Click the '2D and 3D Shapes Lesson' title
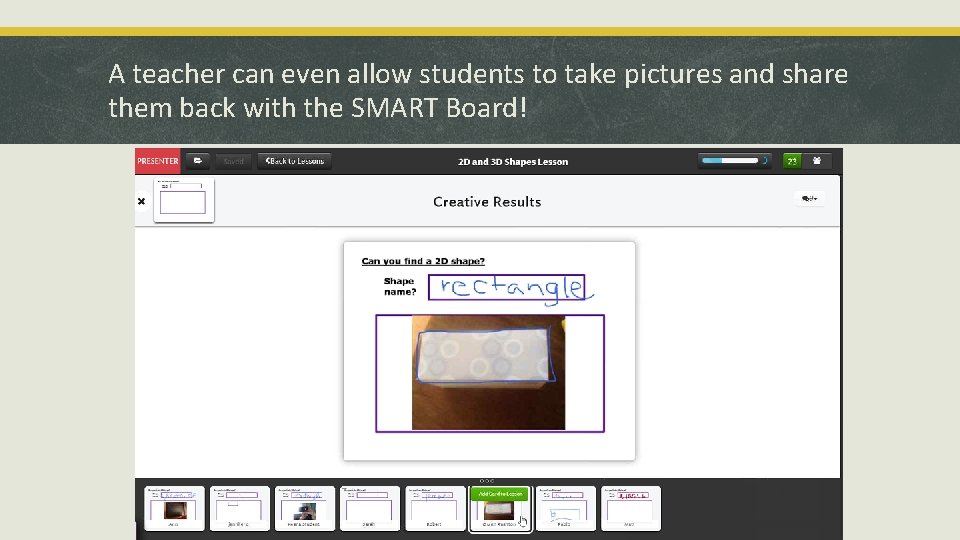The width and height of the screenshot is (960, 540). coord(513,162)
